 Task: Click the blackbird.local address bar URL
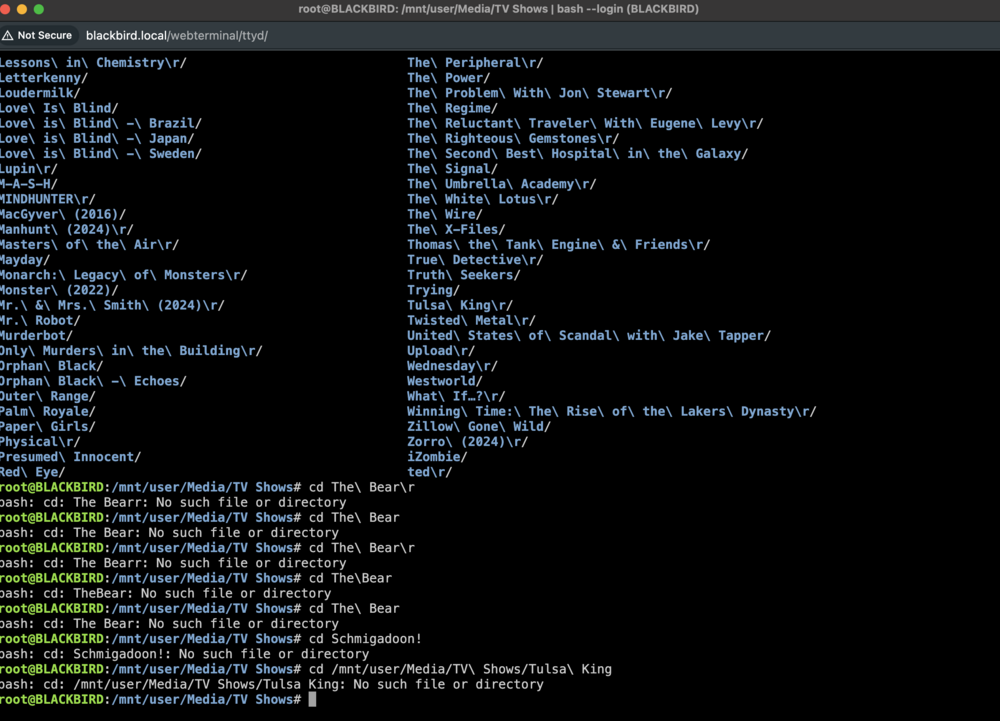pyautogui.click(x=177, y=36)
